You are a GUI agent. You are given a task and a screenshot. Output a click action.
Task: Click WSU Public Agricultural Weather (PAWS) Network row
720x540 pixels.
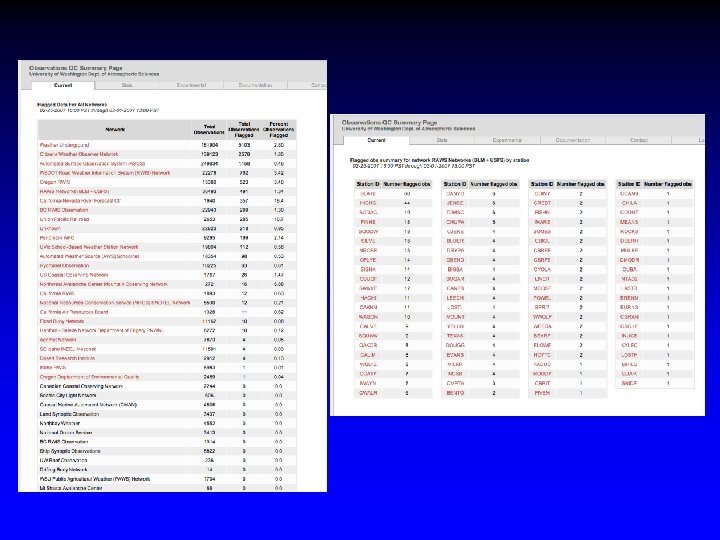coord(167,479)
